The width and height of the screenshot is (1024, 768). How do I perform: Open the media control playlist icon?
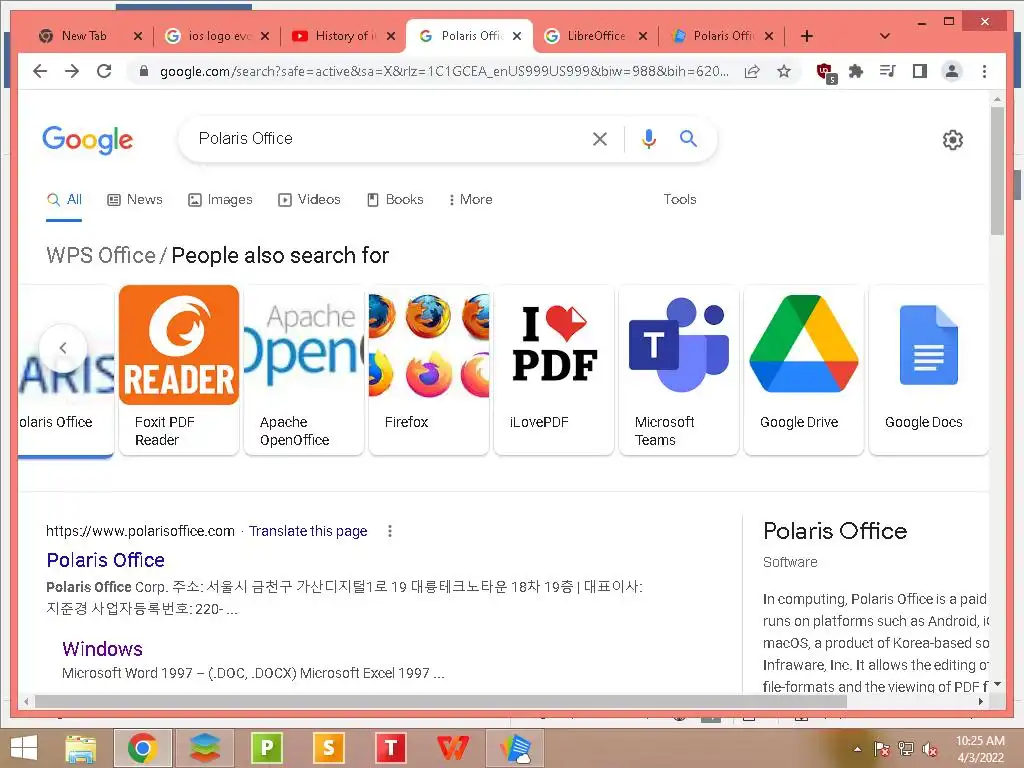888,71
